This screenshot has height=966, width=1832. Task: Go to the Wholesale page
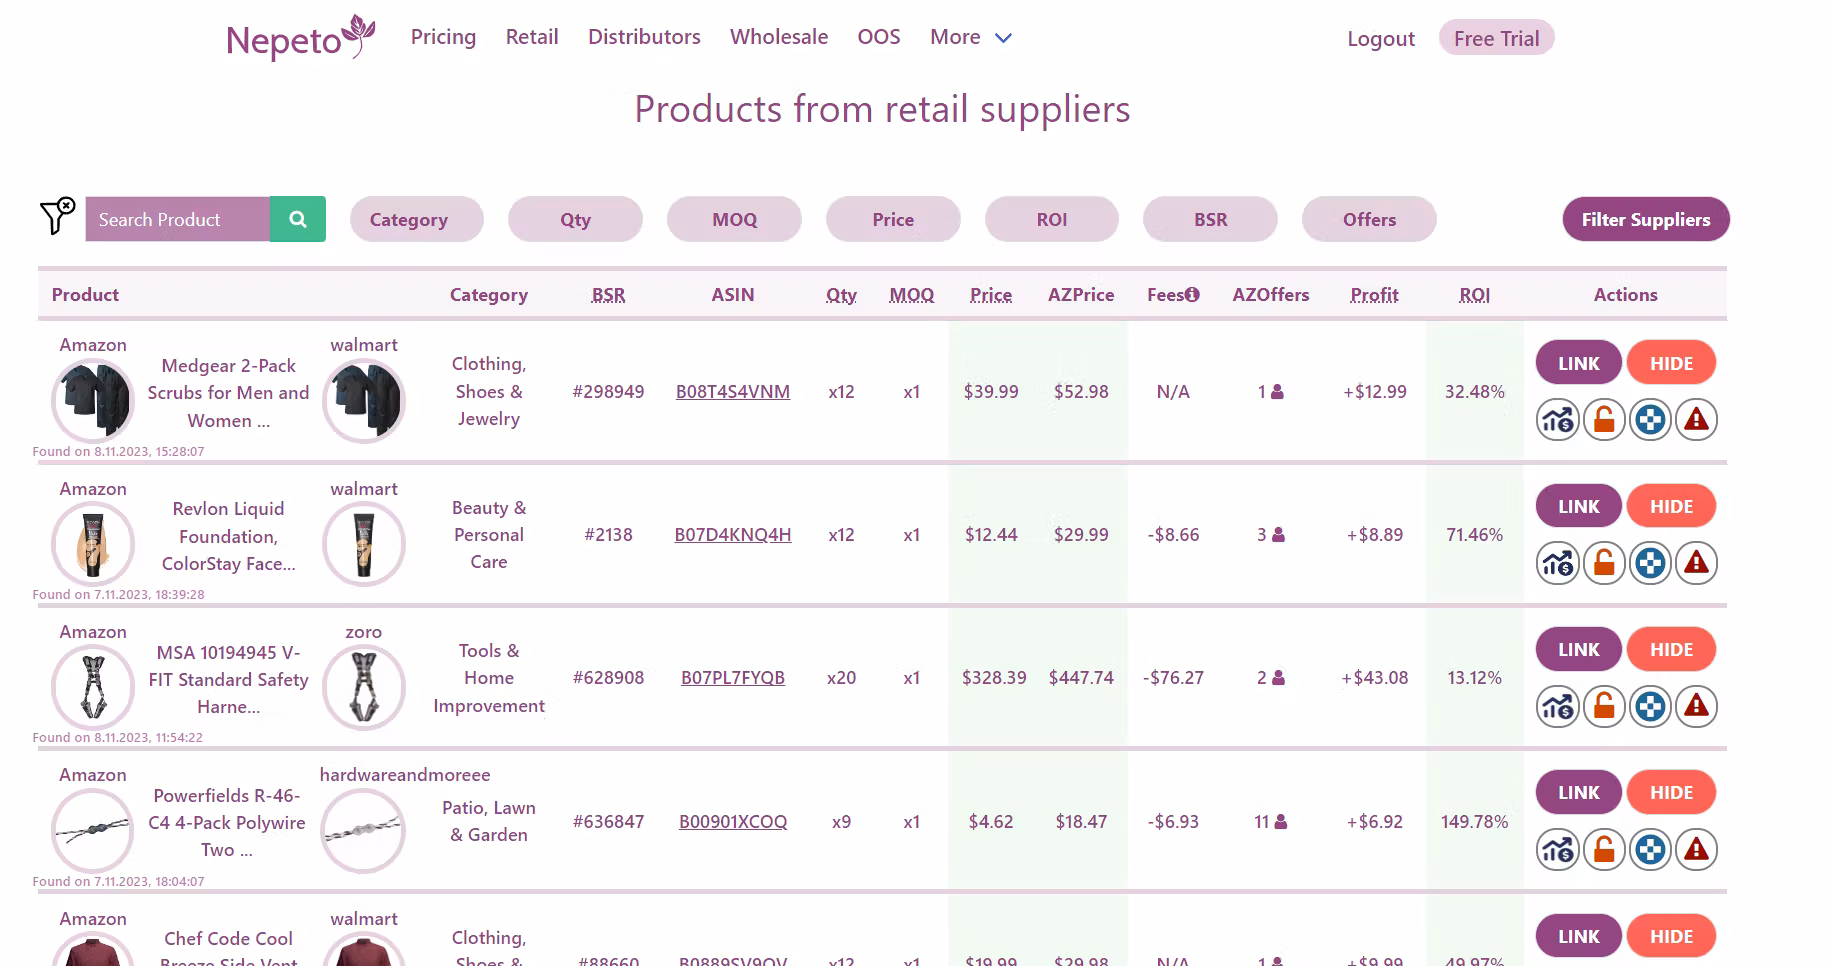779,37
